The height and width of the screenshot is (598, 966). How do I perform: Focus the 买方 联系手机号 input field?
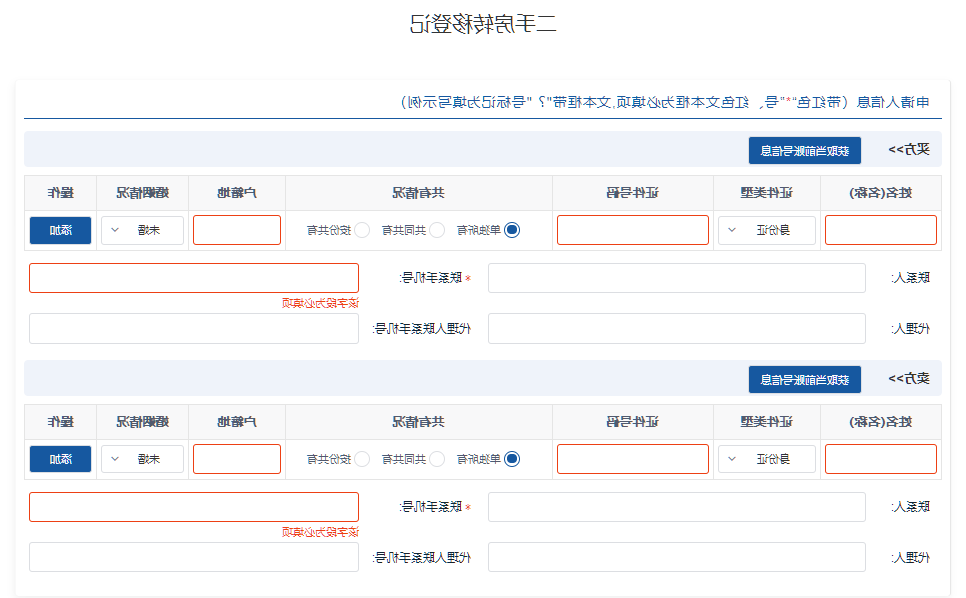tap(194, 278)
